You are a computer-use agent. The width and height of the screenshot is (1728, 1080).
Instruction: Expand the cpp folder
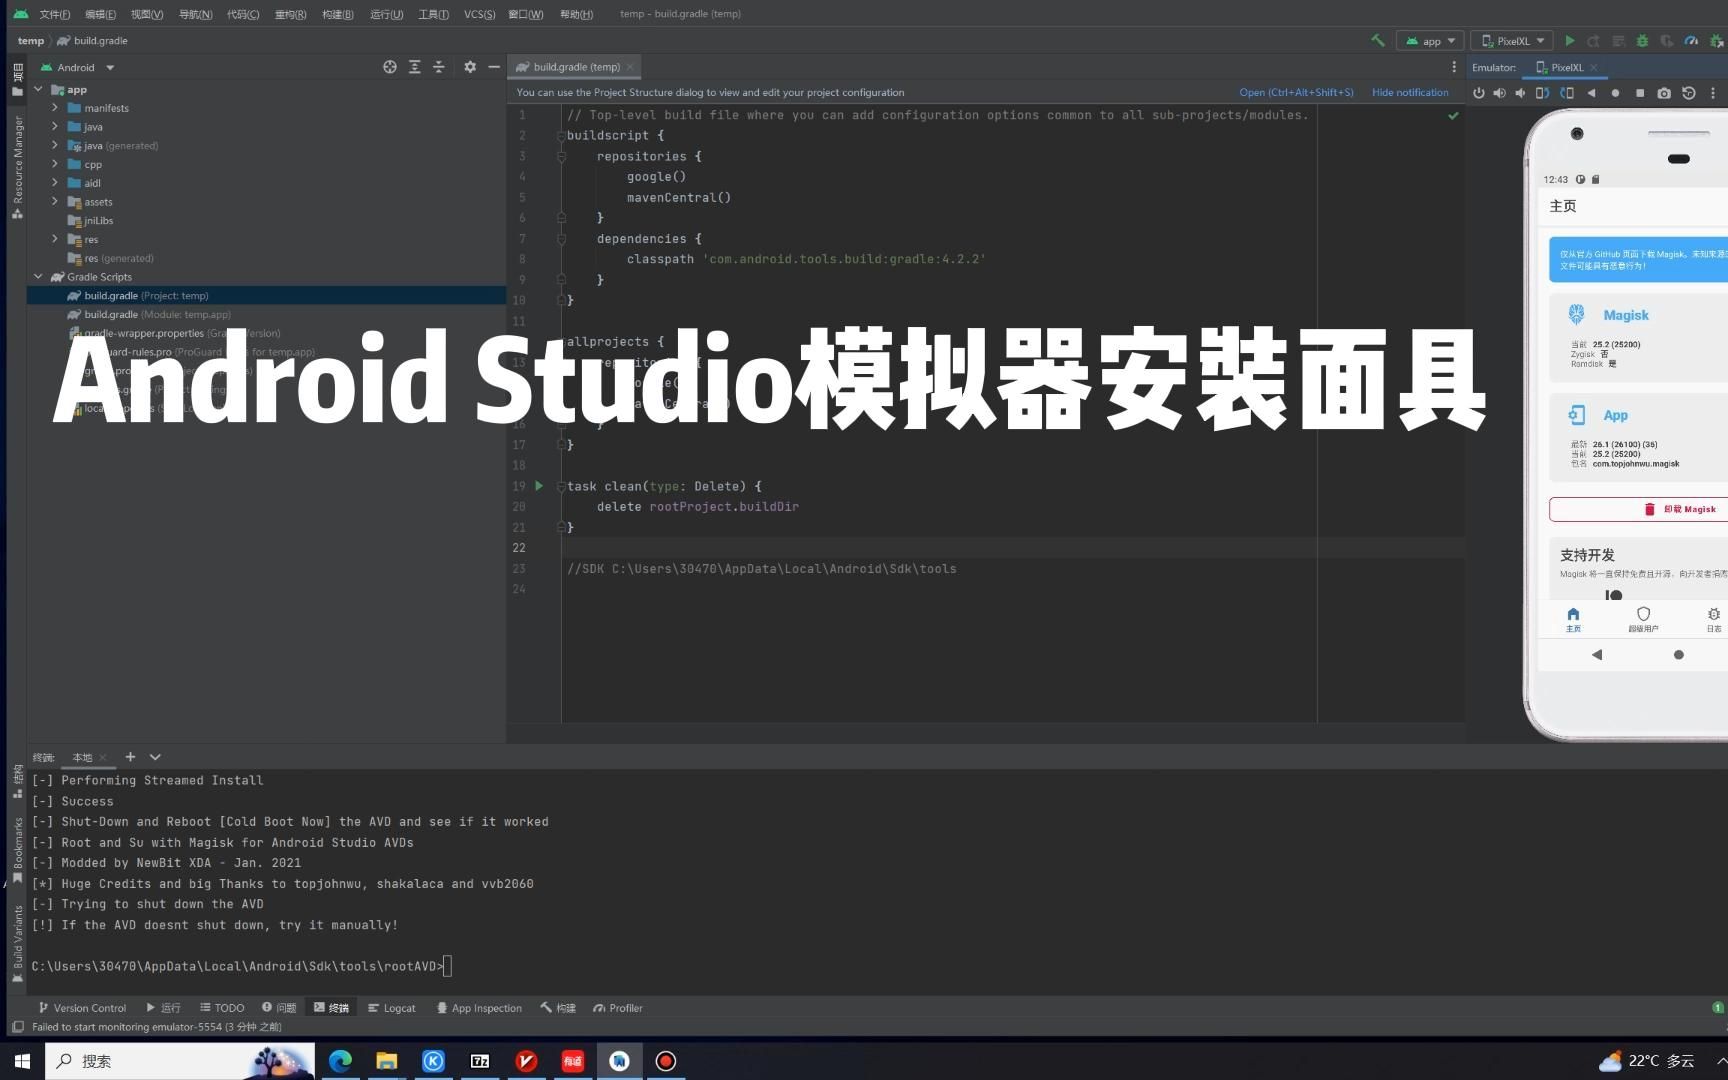[55, 164]
